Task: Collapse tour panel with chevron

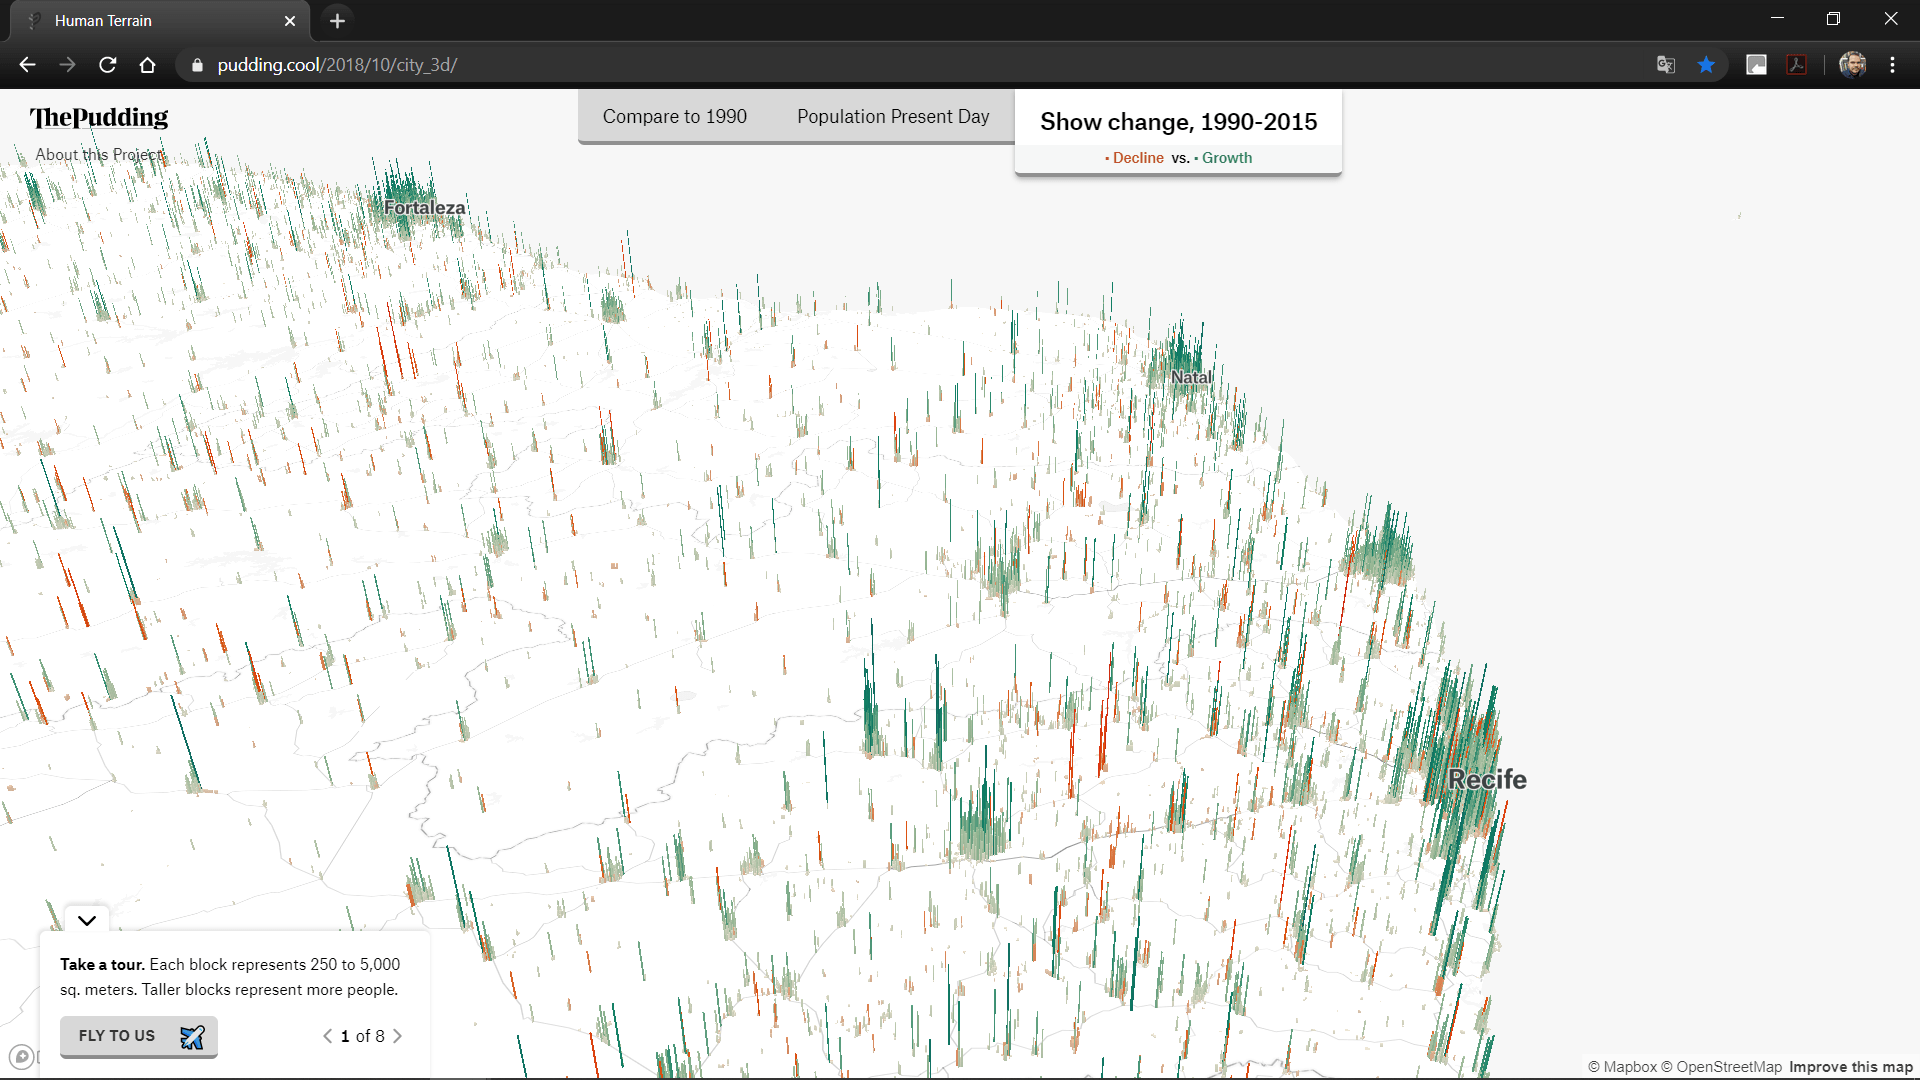Action: [87, 921]
